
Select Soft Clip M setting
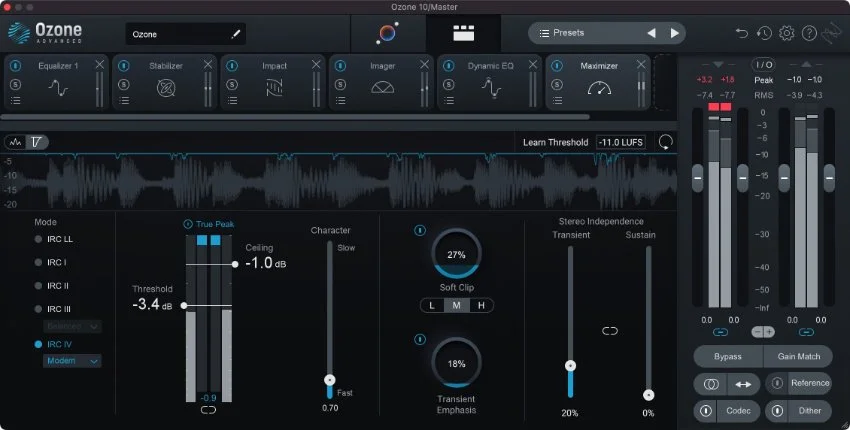(456, 305)
